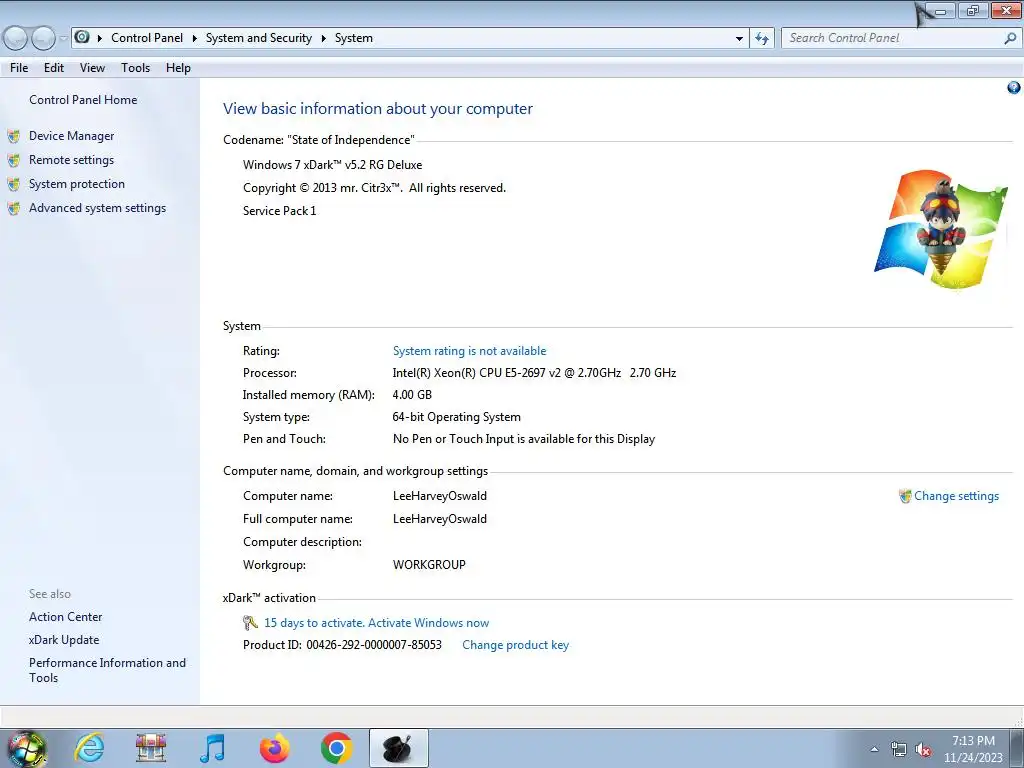1024x768 pixels.
Task: Click the 64-bit Operating System value
Action: click(456, 417)
